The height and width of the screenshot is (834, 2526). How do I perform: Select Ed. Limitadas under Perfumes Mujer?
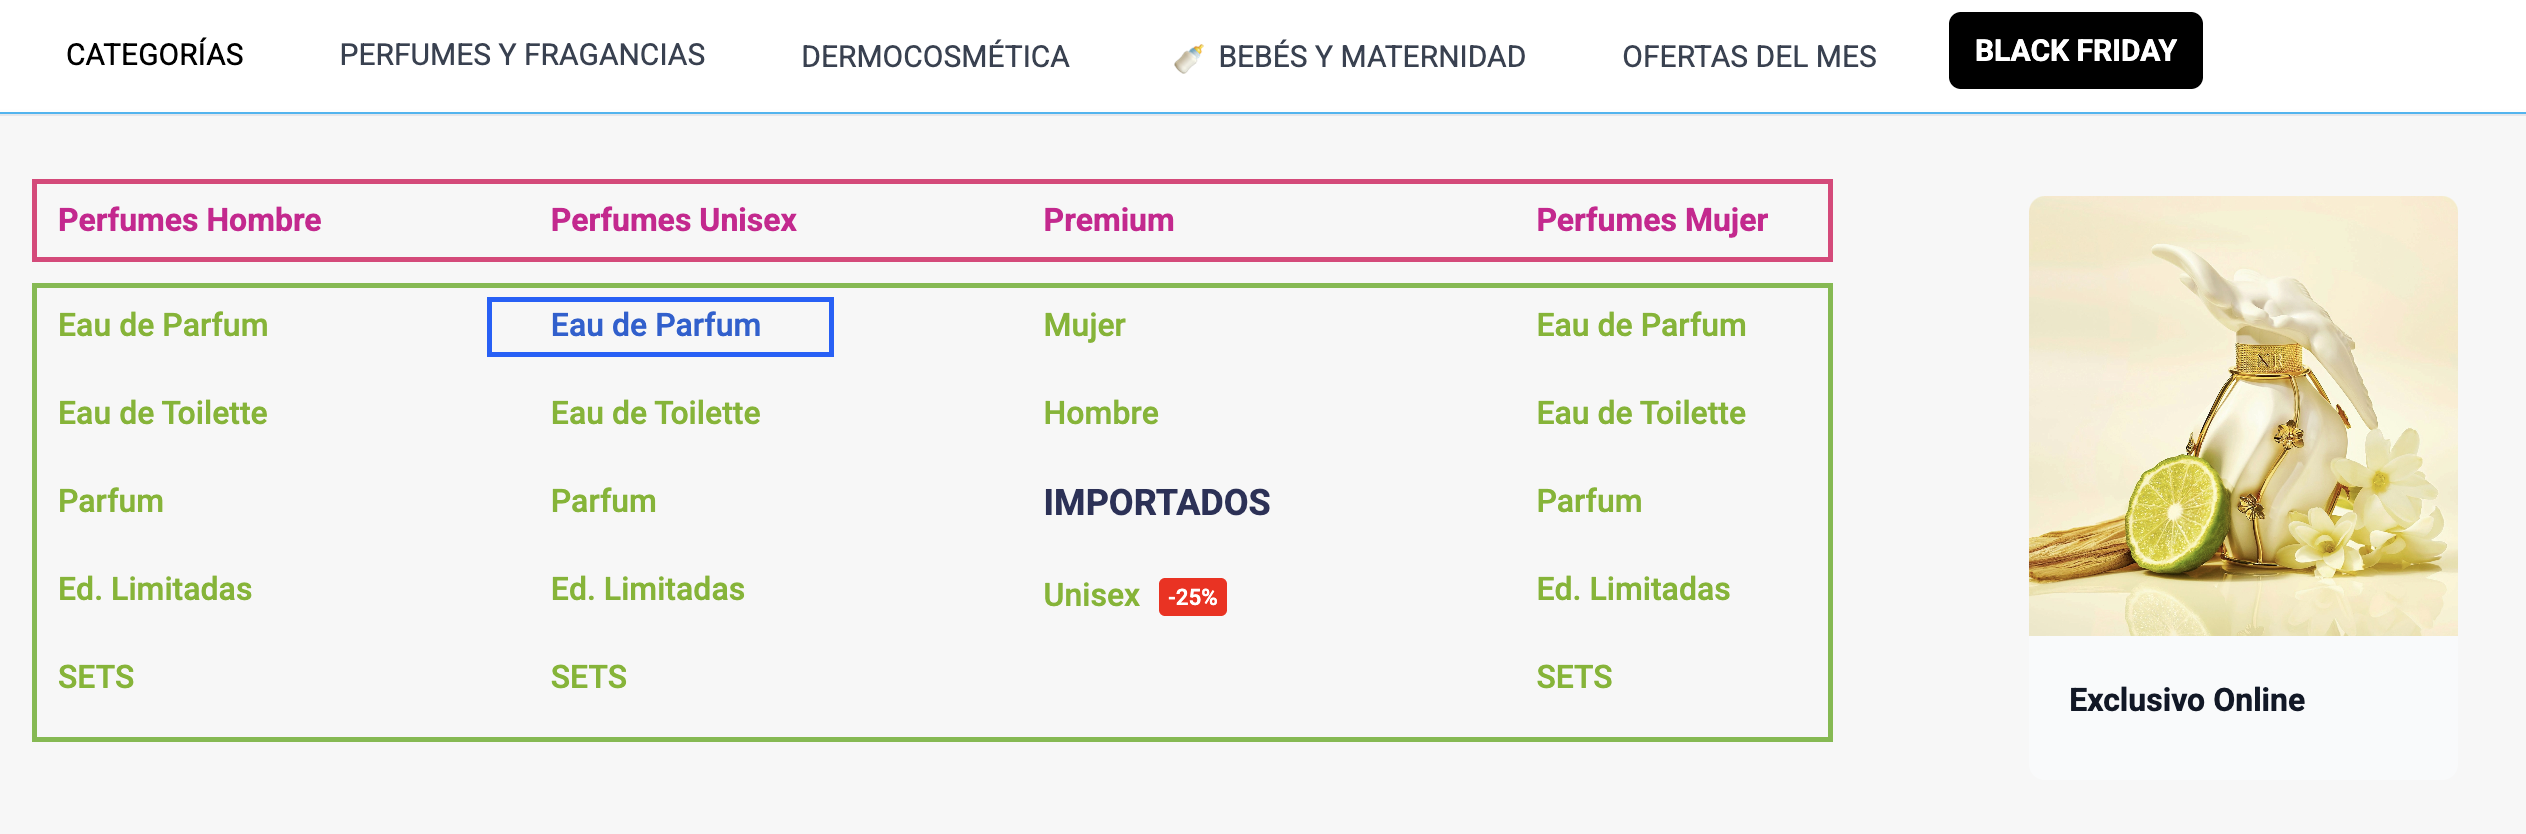(1632, 589)
